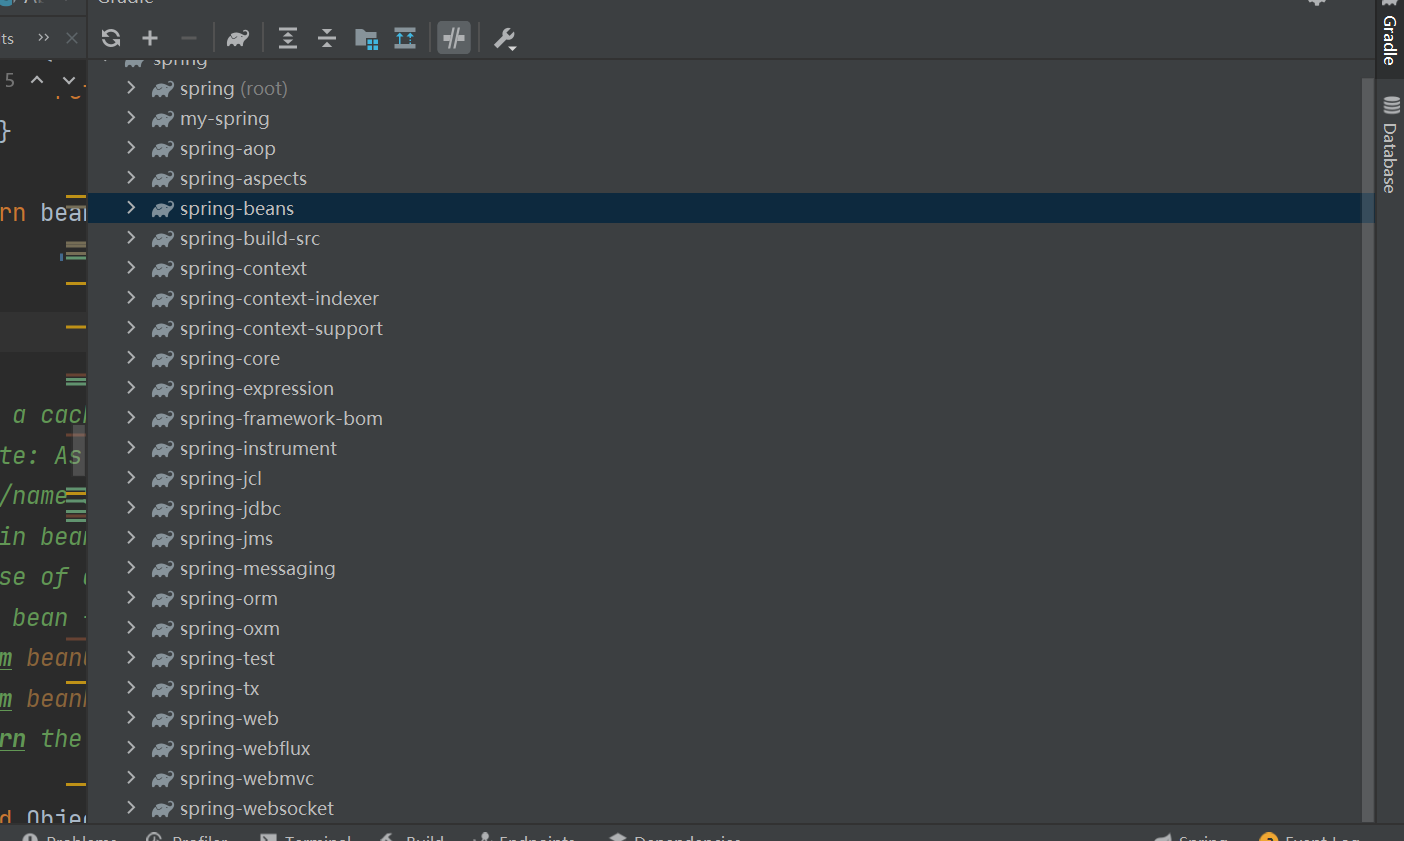Close the editor tab with X
Viewport: 1404px width, 841px height.
(72, 38)
